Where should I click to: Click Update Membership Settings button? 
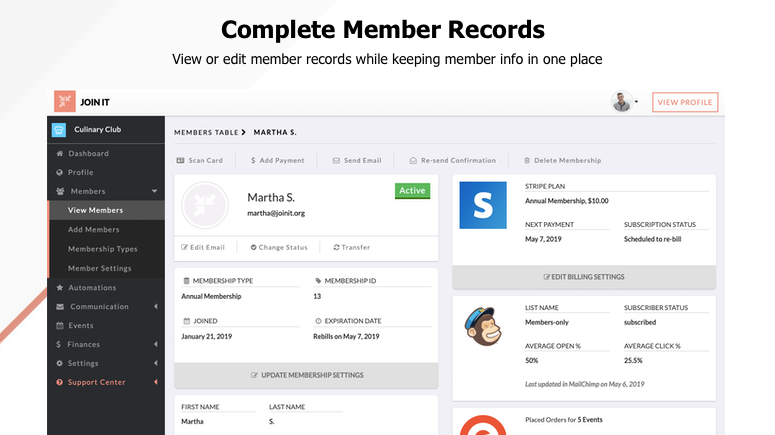pos(306,375)
